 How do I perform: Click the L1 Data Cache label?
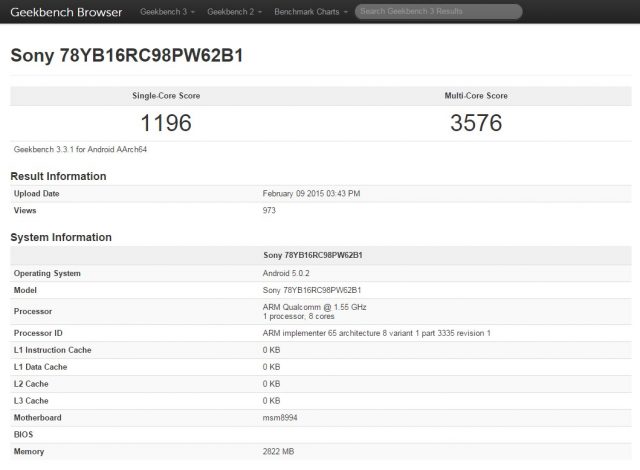click(x=40, y=367)
